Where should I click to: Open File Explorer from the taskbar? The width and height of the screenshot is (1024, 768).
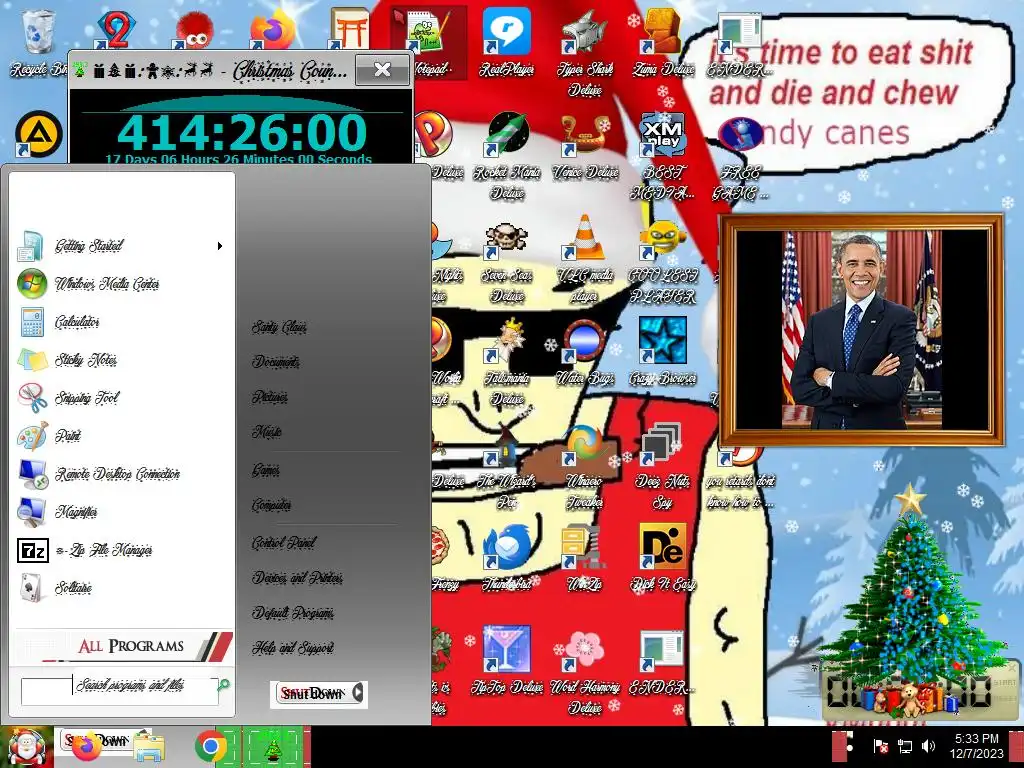(x=149, y=748)
